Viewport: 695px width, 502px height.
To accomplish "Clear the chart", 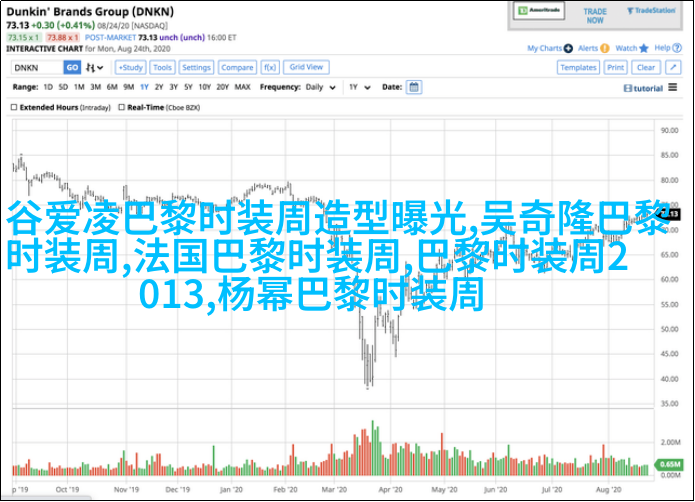I will [x=646, y=68].
